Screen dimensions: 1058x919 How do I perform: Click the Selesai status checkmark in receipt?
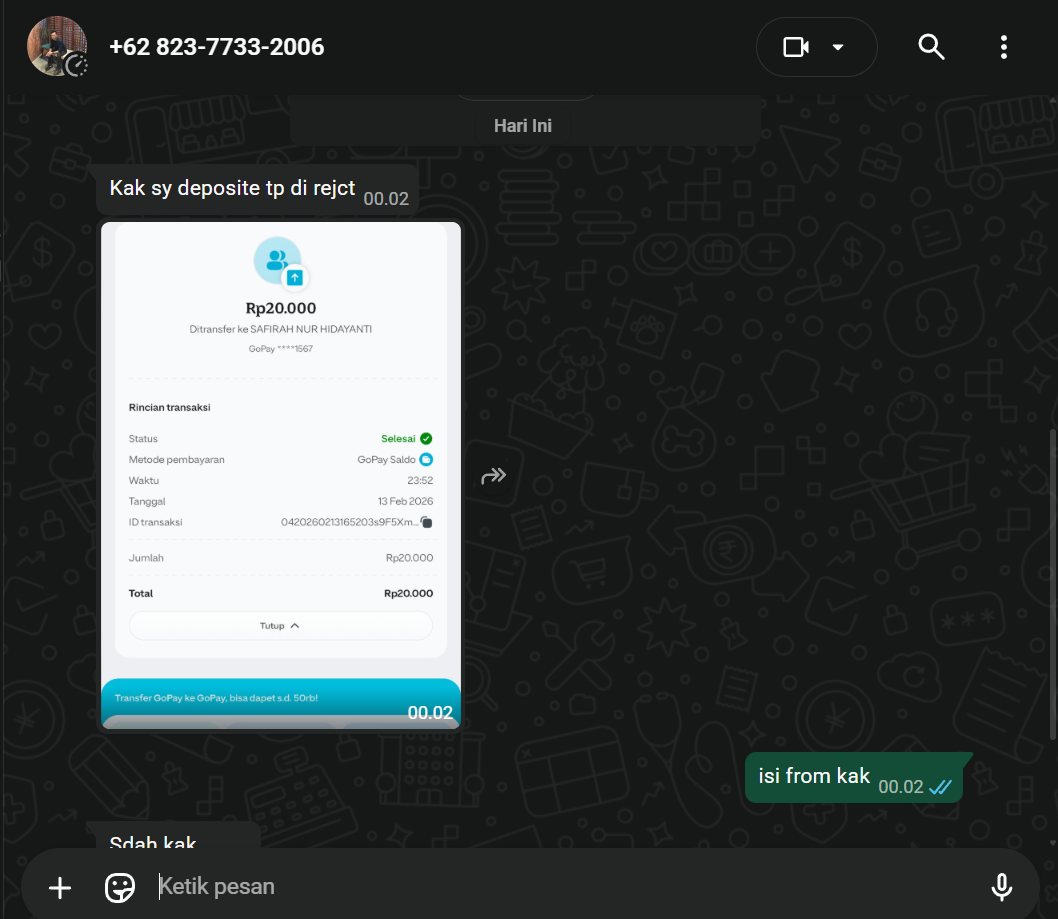(x=426, y=439)
